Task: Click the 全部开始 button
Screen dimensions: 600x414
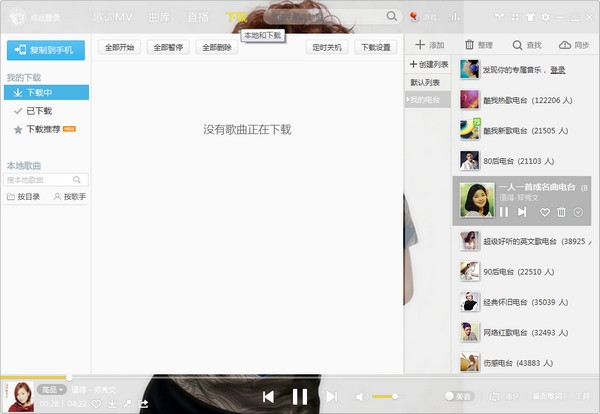Action: click(119, 47)
